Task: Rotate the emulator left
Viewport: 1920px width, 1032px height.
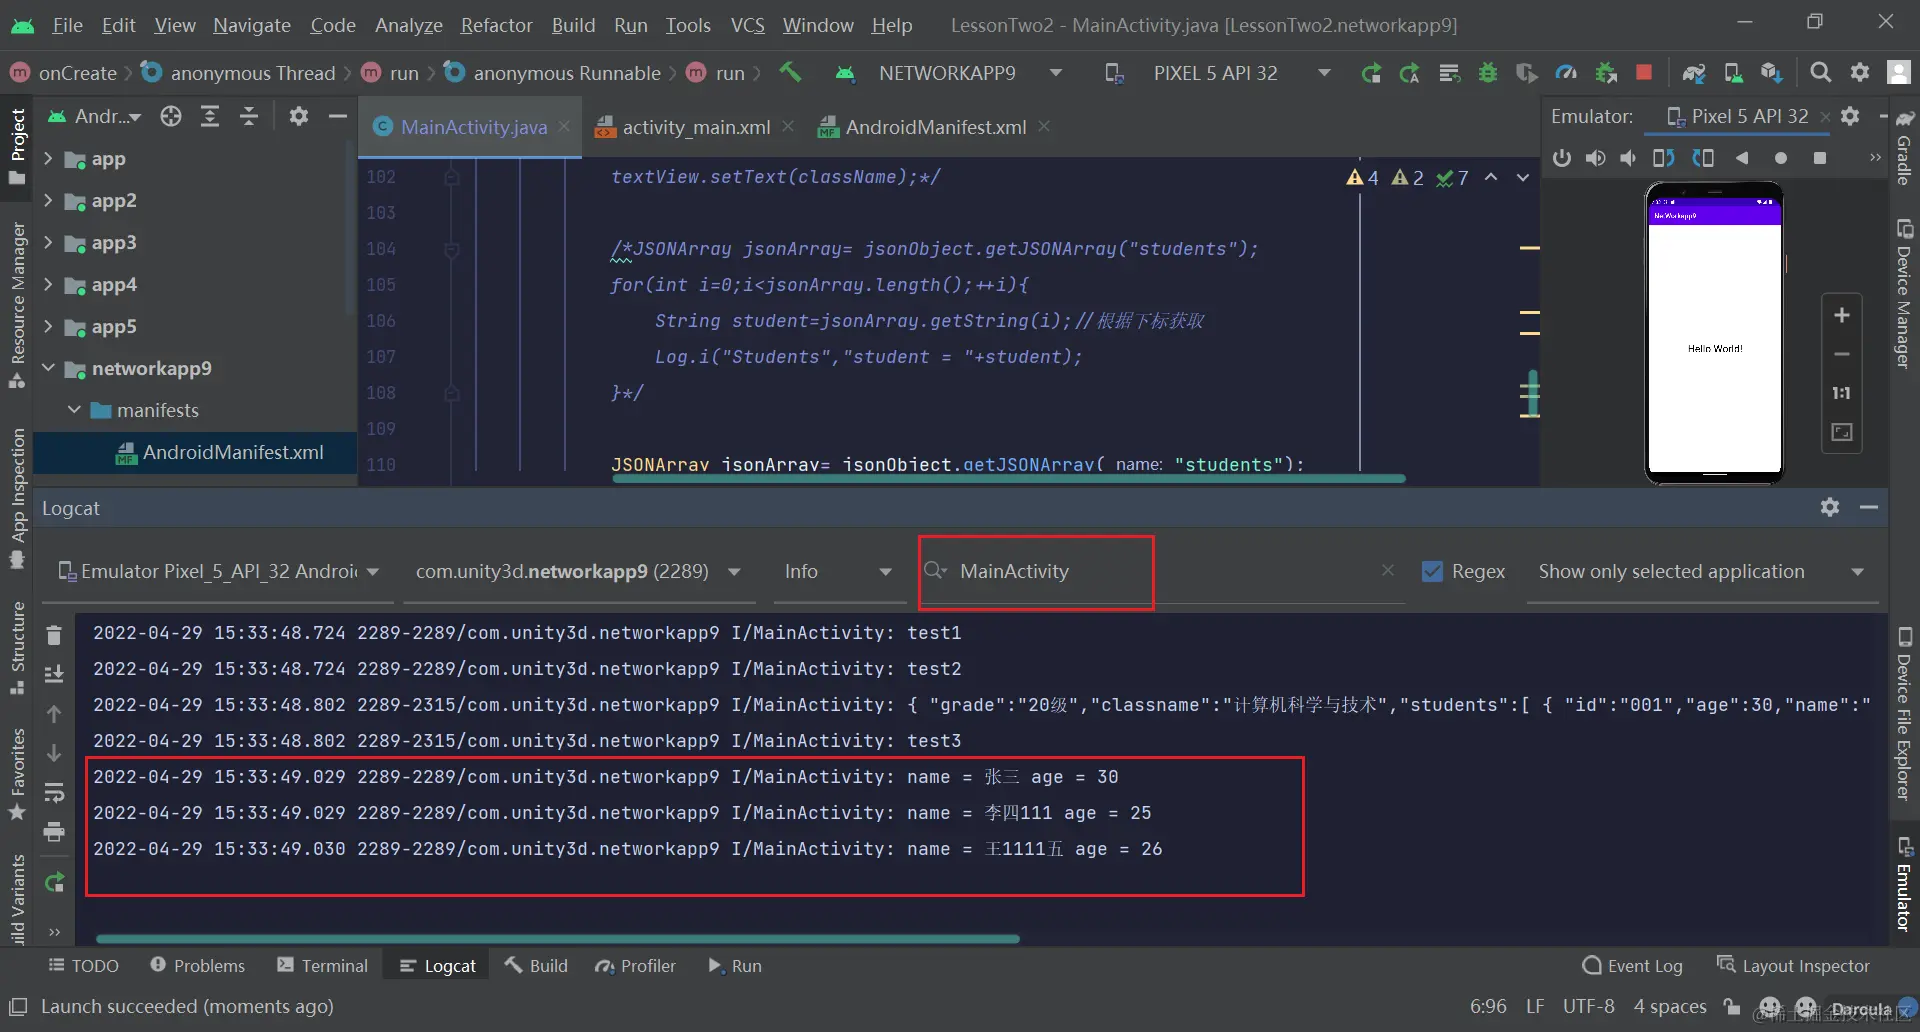Action: click(x=1664, y=158)
